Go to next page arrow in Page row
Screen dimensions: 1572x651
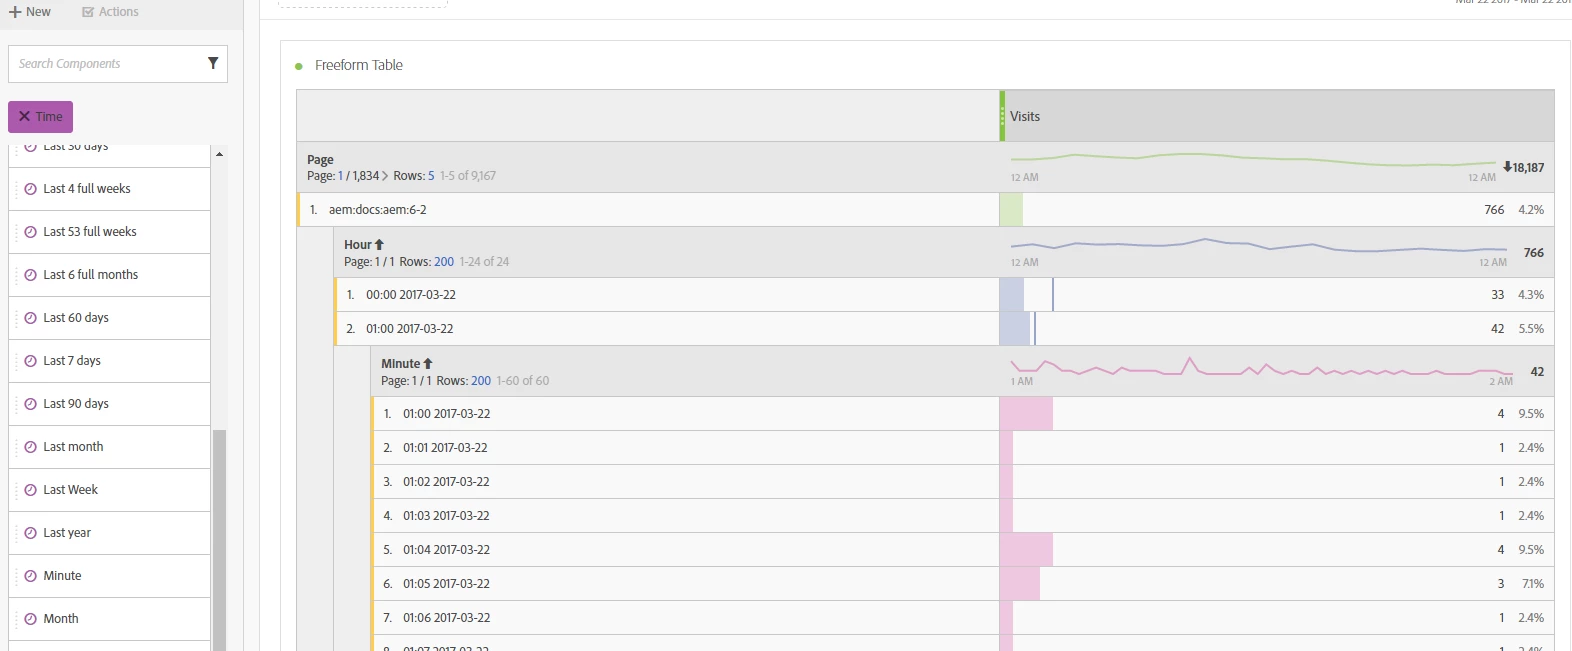coord(385,176)
